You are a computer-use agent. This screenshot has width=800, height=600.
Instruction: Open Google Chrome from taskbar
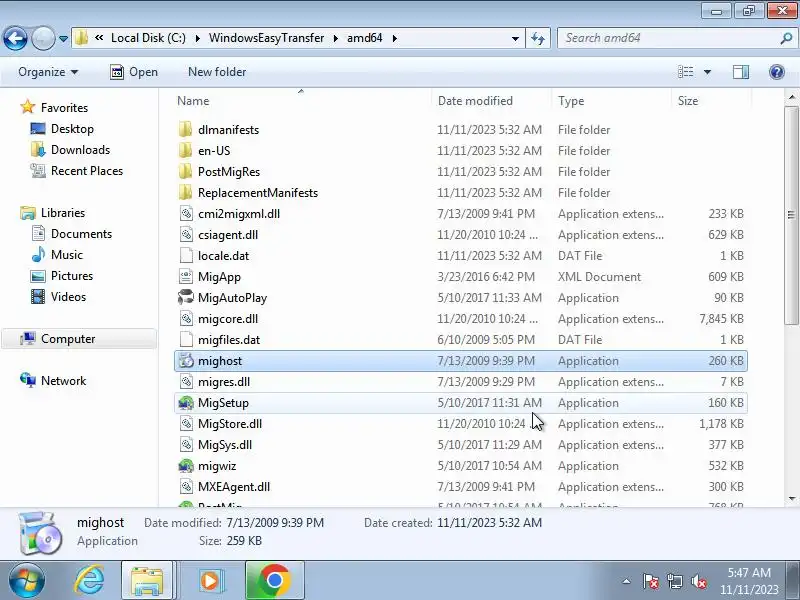(x=274, y=580)
